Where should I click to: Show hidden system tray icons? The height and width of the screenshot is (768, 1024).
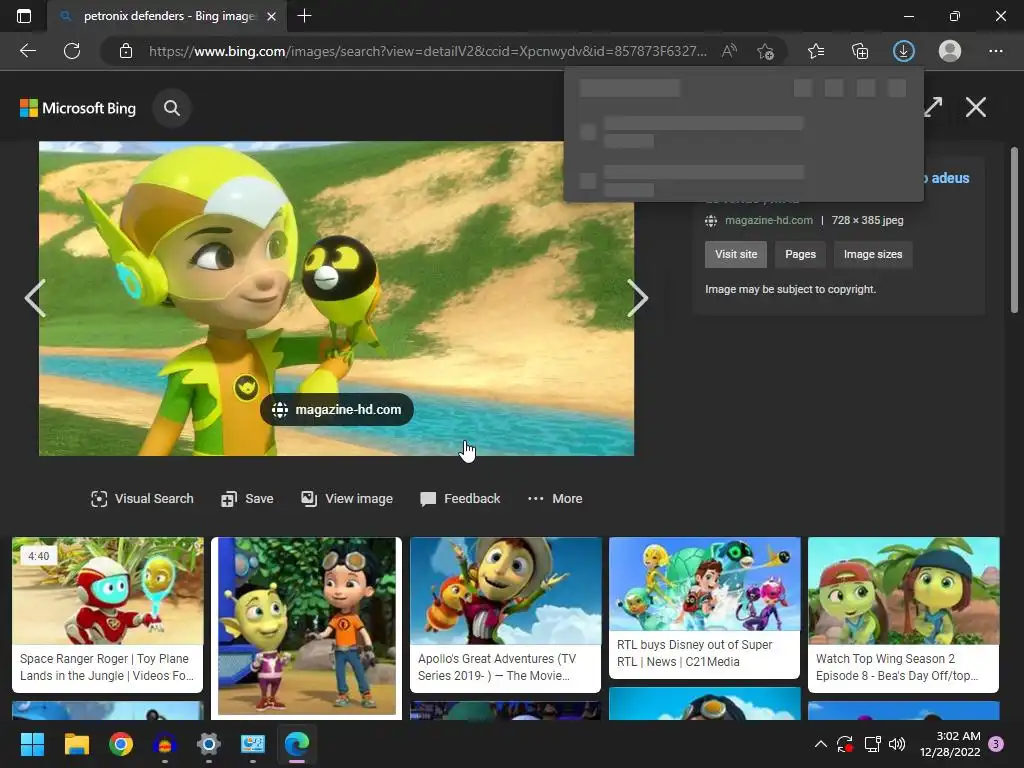821,744
